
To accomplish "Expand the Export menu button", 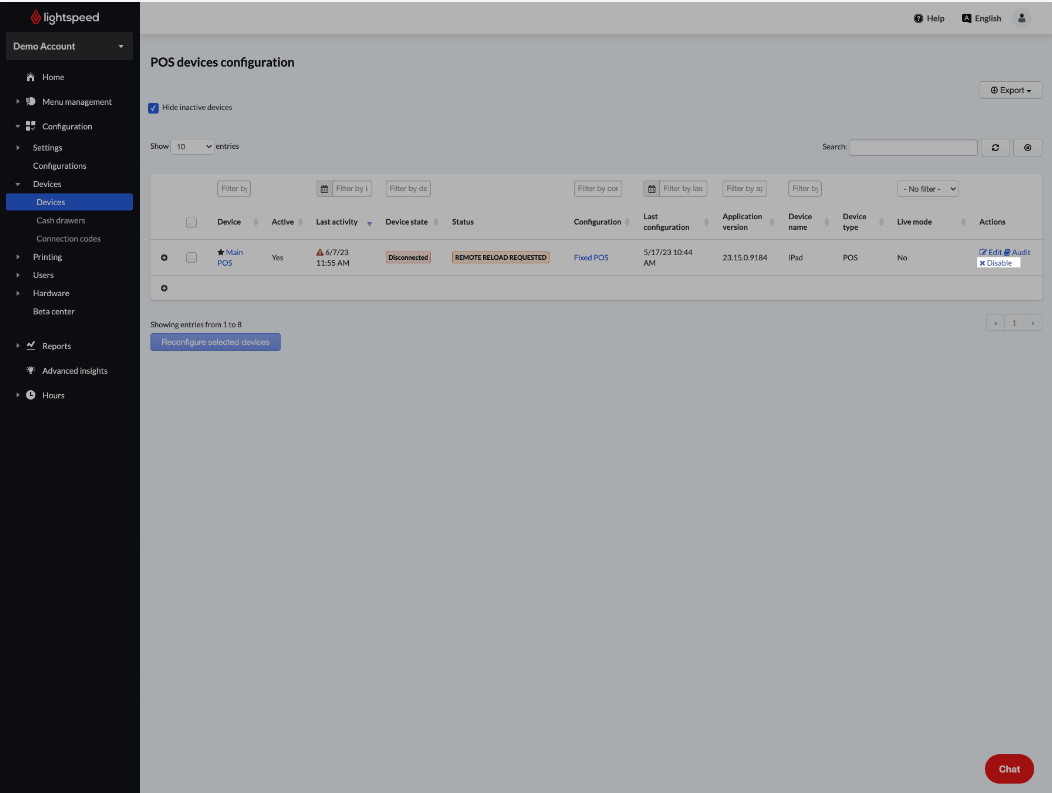I will [1010, 90].
